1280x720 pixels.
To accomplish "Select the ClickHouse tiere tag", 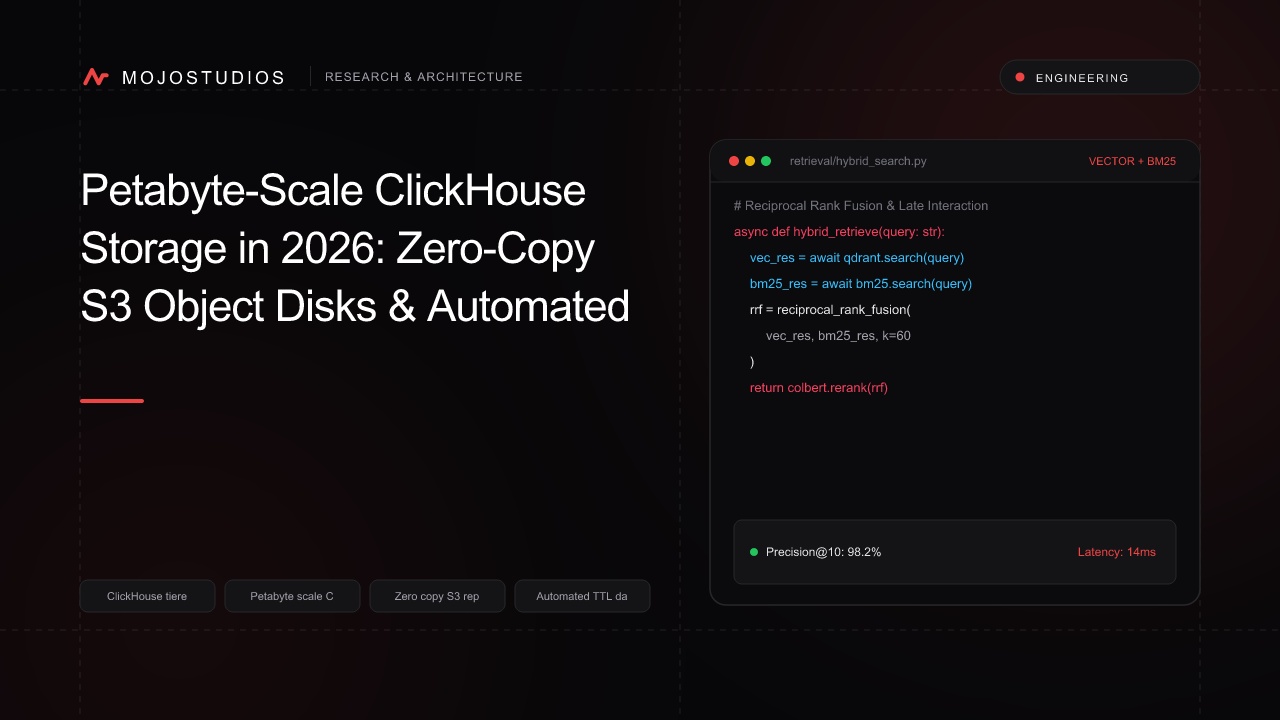I will (147, 596).
